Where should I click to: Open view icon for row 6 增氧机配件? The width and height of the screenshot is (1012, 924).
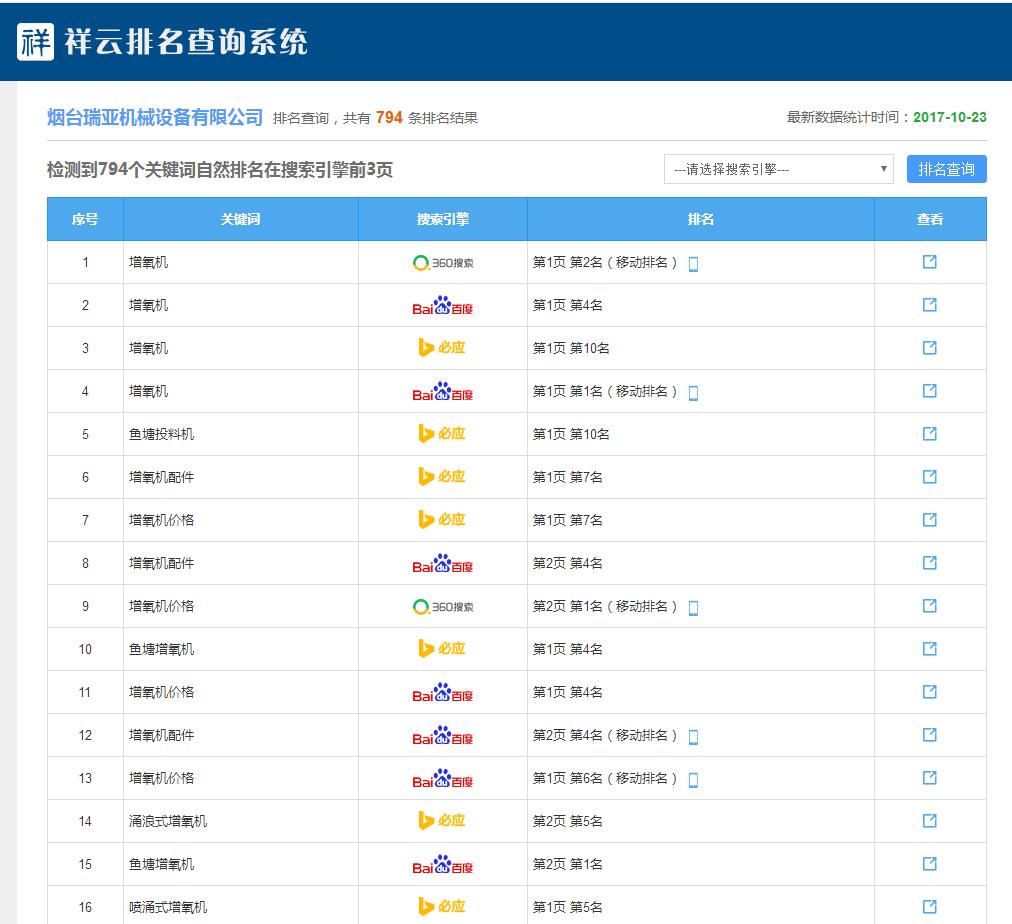click(929, 477)
